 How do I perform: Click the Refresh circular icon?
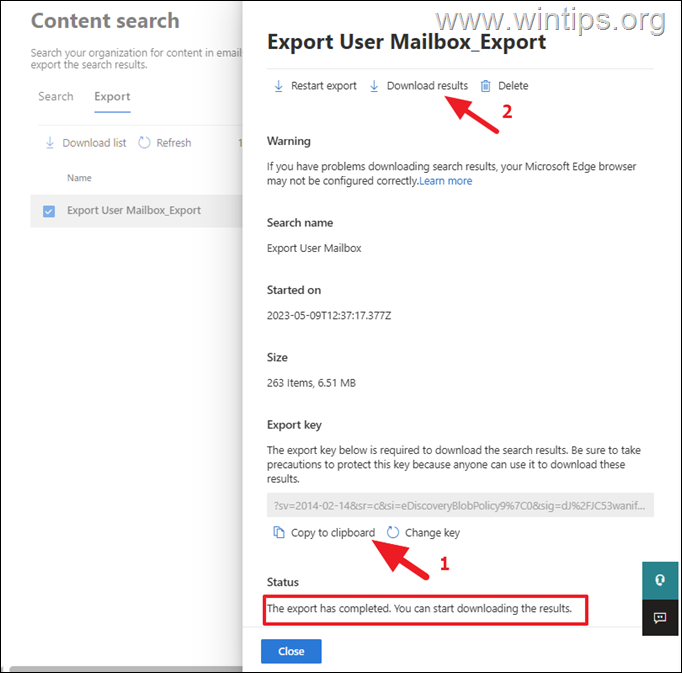144,143
